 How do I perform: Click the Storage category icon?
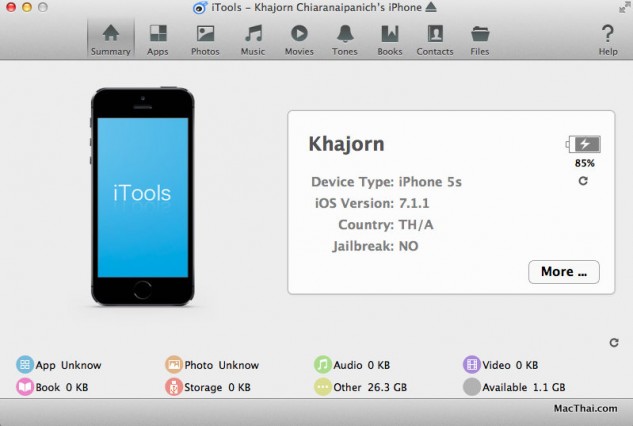(174, 387)
